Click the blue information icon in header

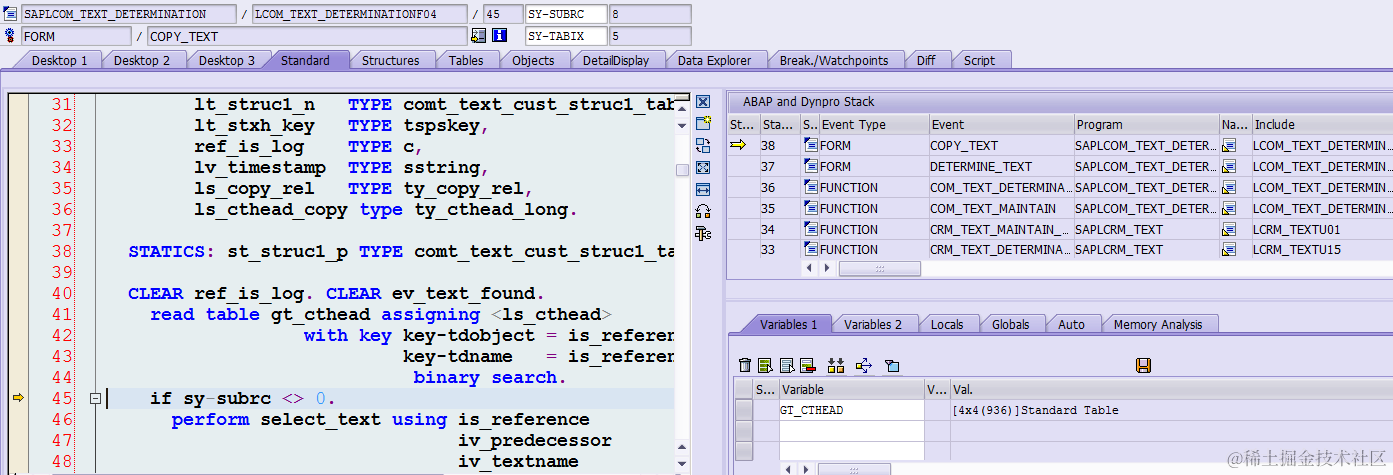click(x=499, y=36)
